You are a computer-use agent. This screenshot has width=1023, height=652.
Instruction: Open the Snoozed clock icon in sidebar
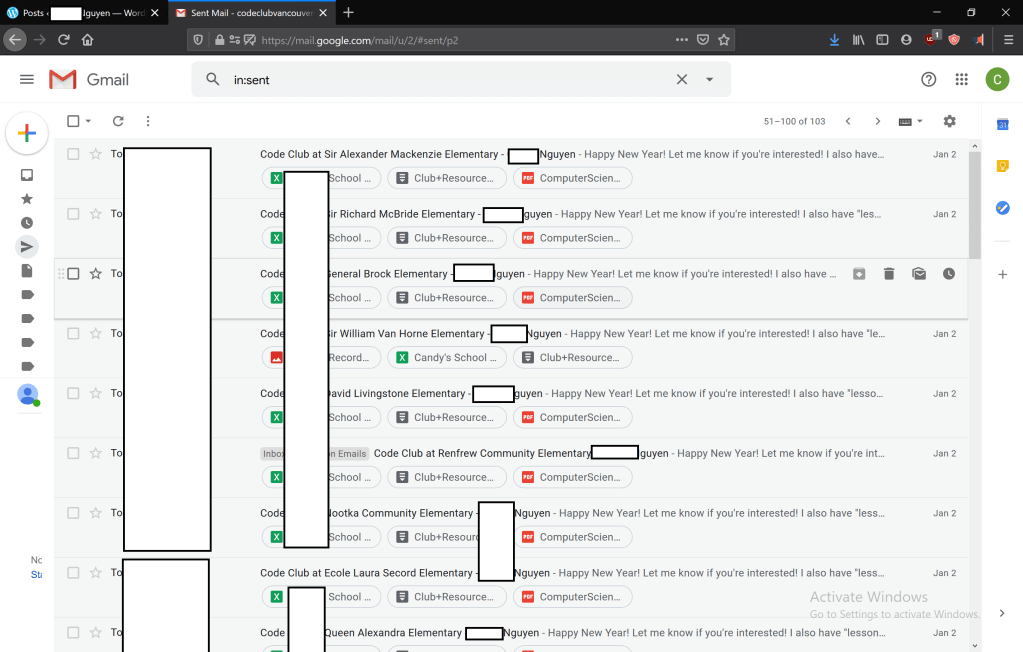27,222
